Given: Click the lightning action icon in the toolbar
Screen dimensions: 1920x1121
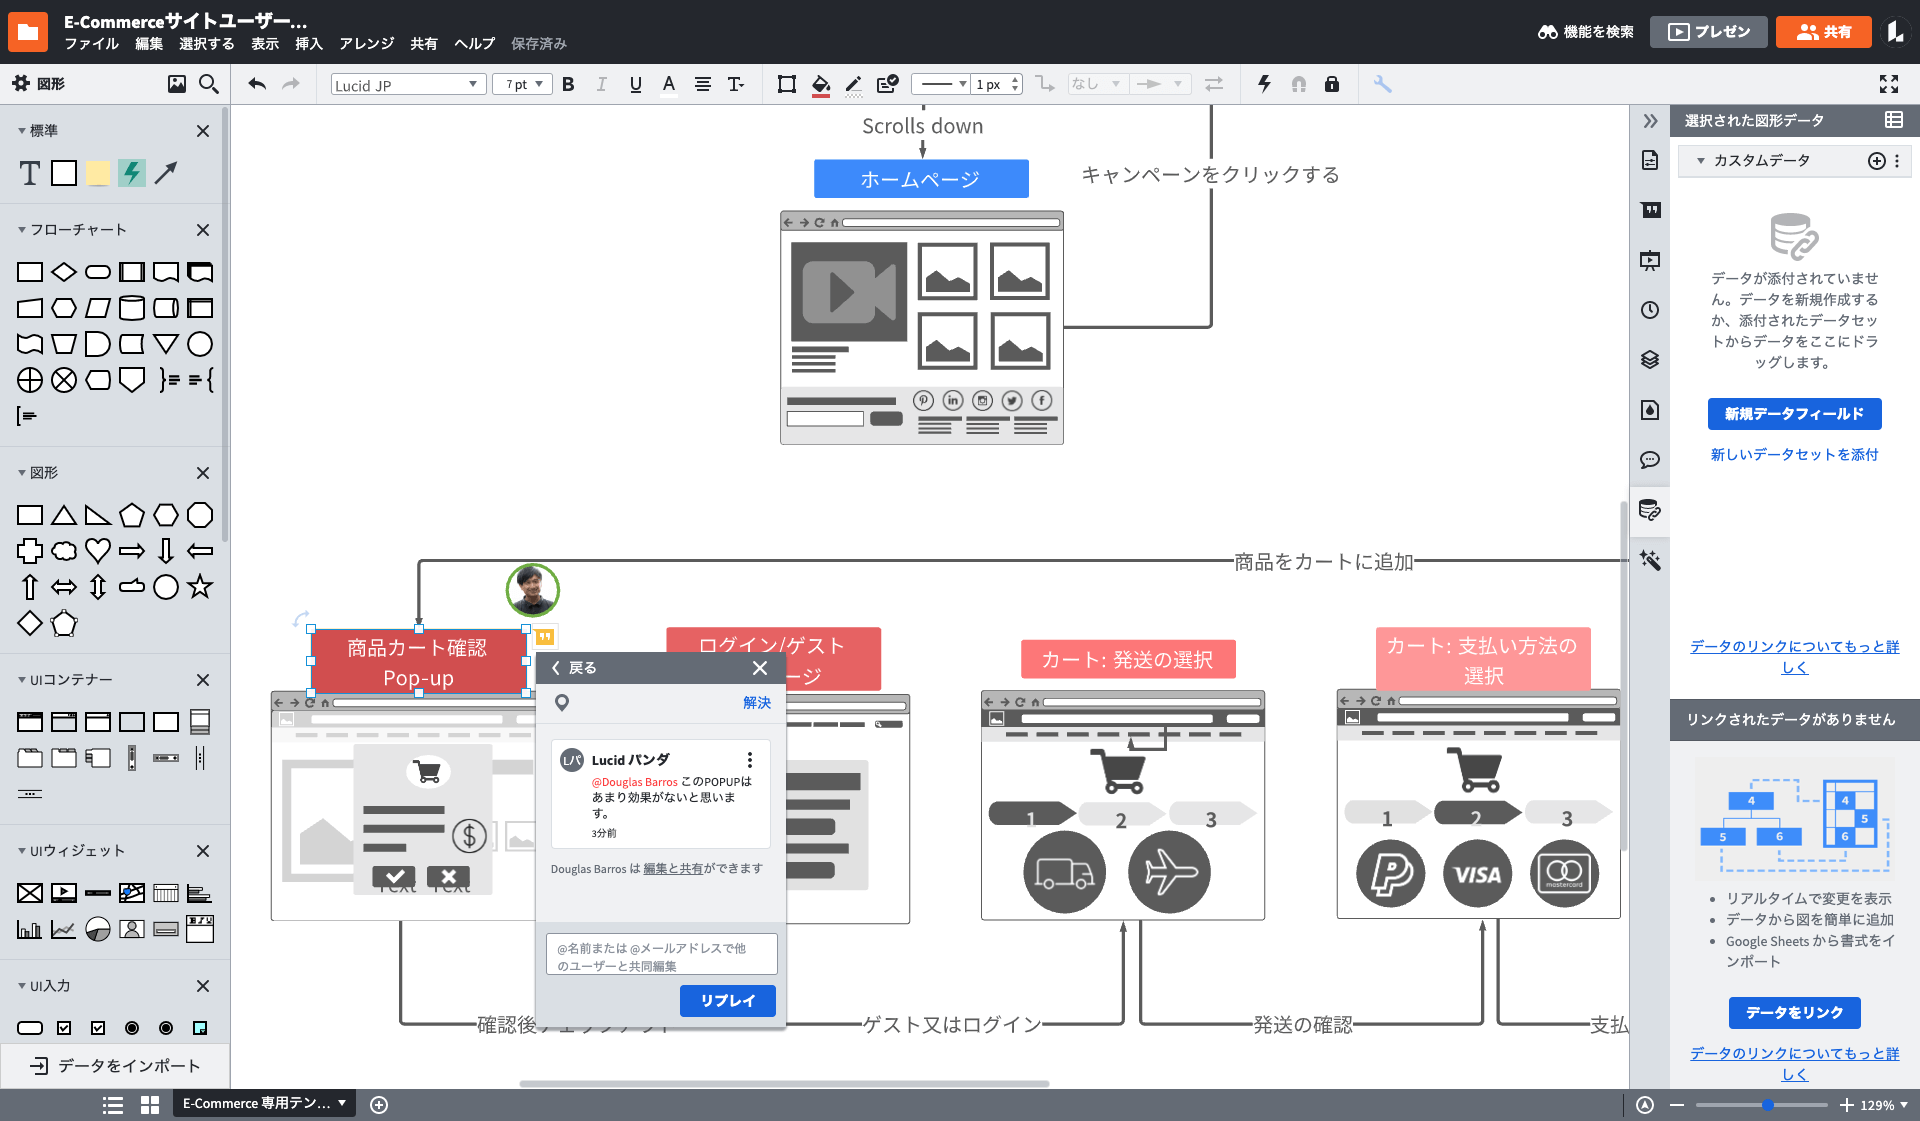Looking at the screenshot, I should click(x=1264, y=85).
